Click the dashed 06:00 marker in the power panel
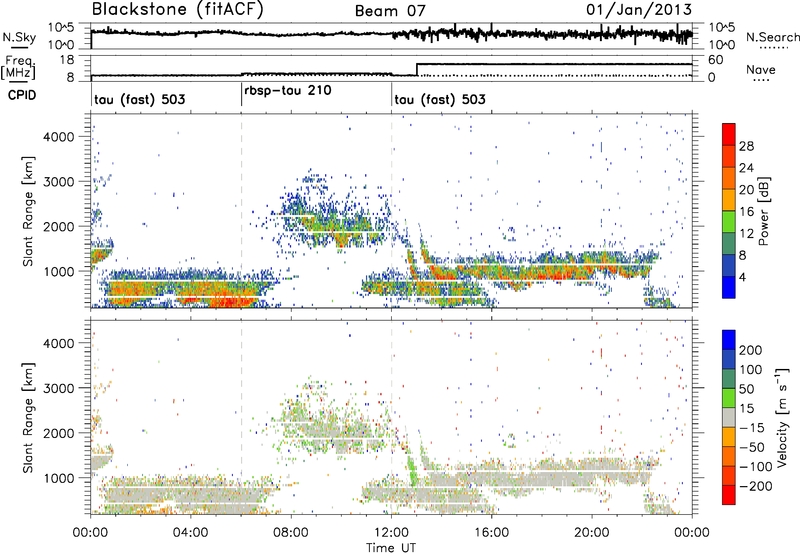Image resolution: width=800 pixels, height=554 pixels. (x=241, y=211)
